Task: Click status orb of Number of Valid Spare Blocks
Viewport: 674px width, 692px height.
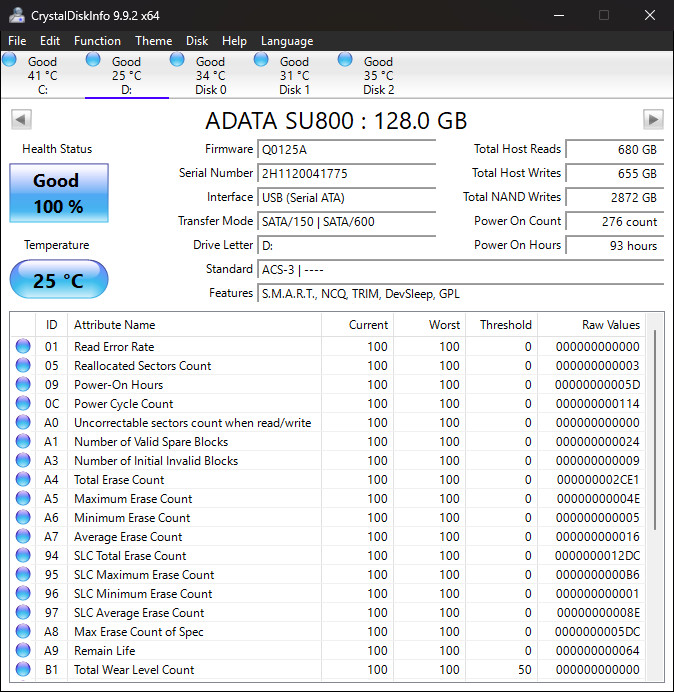Action: (x=23, y=441)
